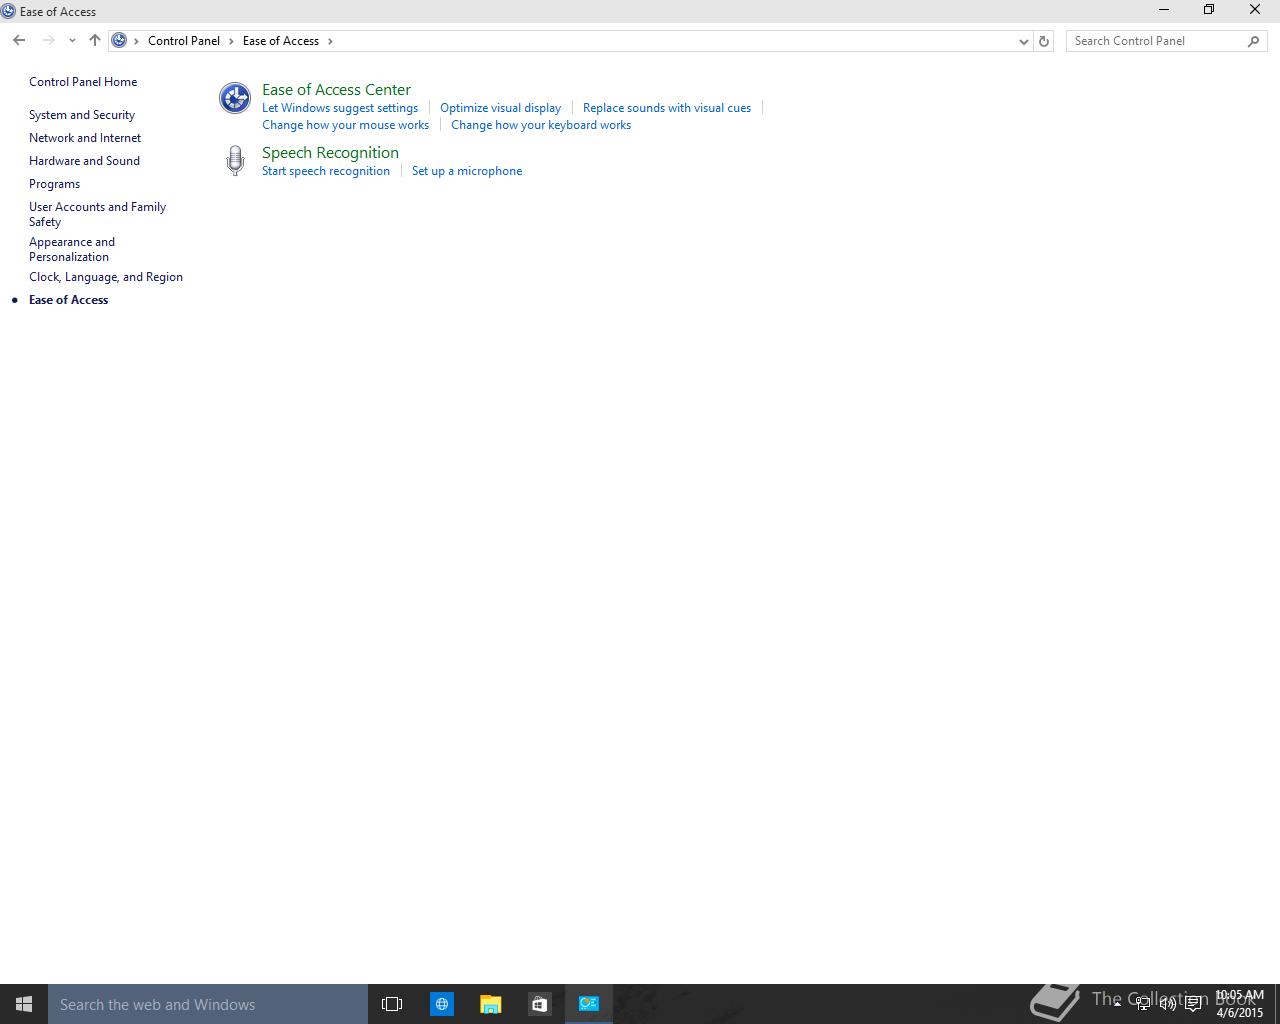Open Clock, Language, and Region
1280x1024 pixels.
tap(106, 277)
